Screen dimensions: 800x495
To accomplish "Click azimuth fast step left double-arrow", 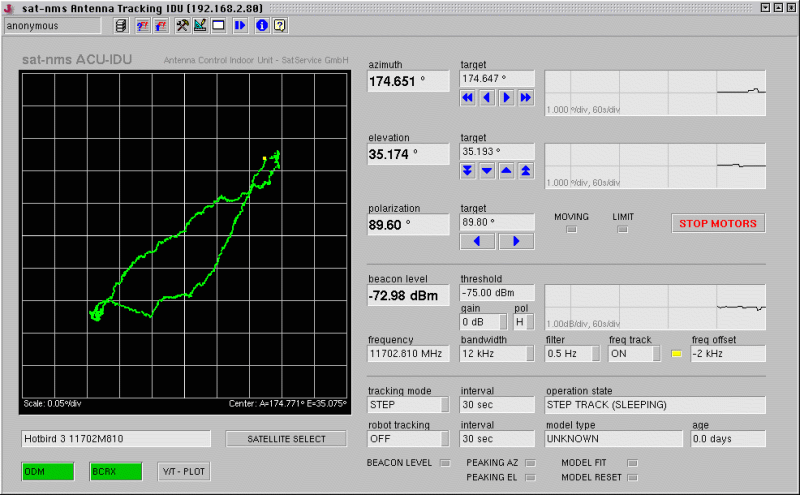I will point(468,98).
